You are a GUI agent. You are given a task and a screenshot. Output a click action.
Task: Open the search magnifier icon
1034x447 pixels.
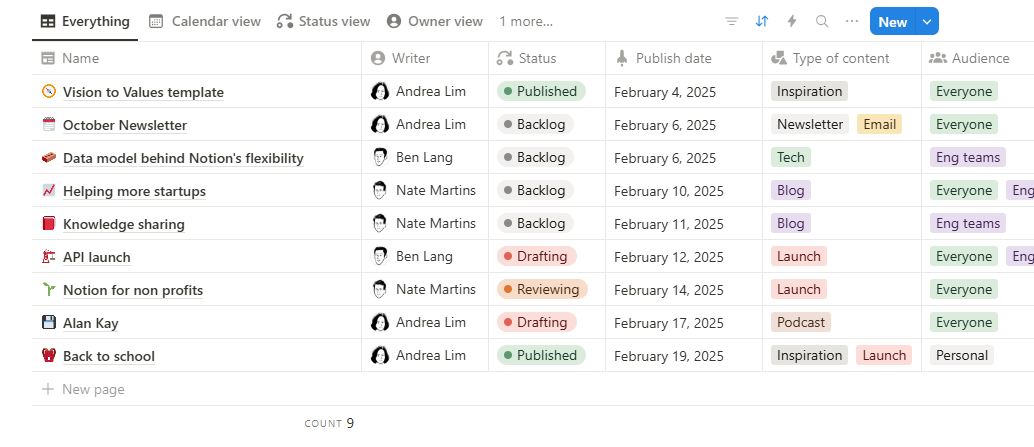click(x=822, y=21)
